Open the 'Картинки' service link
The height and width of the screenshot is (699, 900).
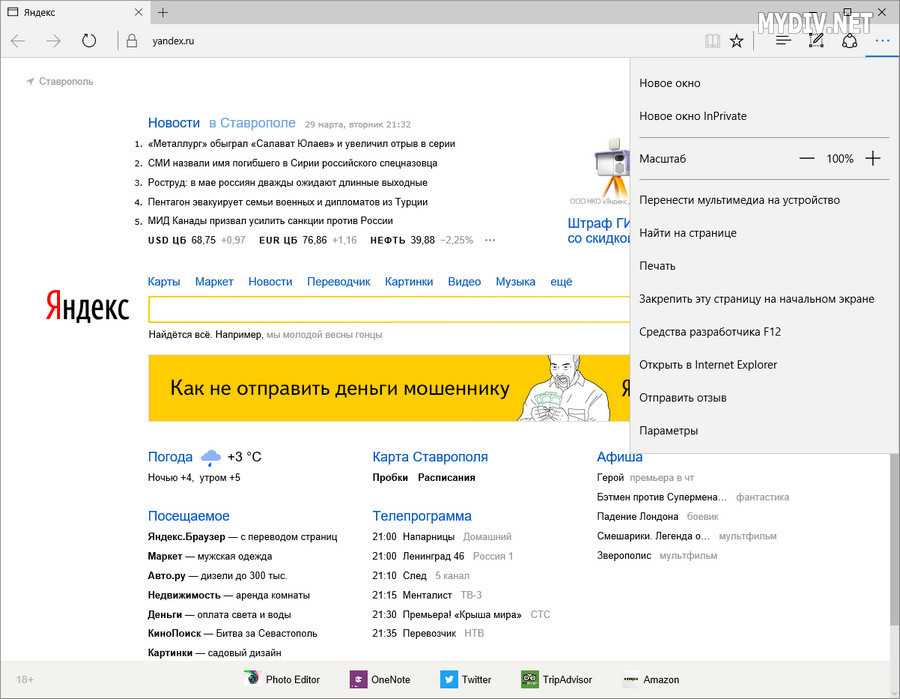click(x=409, y=282)
